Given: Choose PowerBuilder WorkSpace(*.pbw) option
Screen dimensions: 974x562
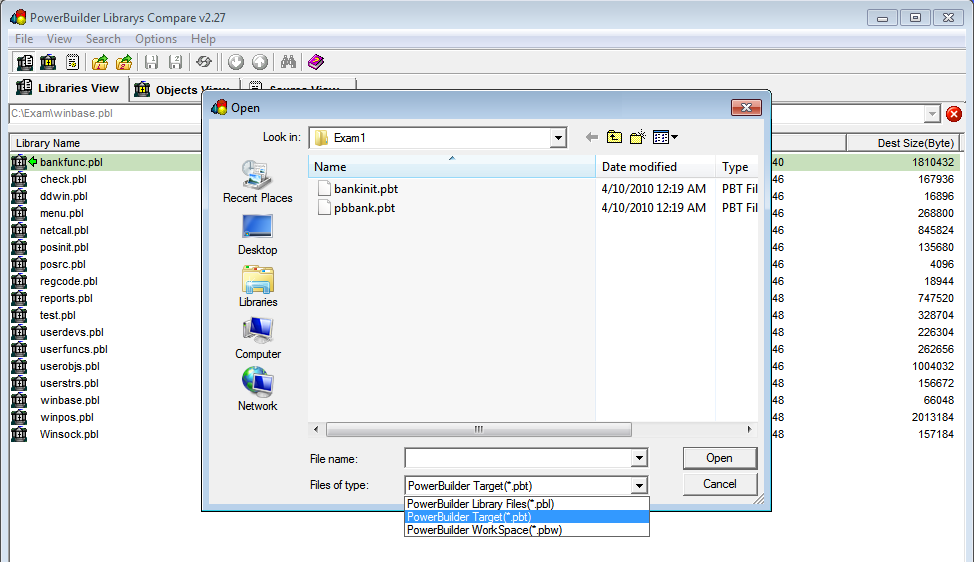Looking at the screenshot, I should [x=527, y=530].
